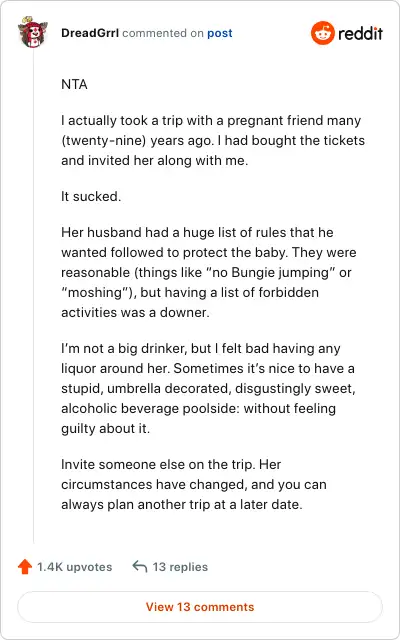Viewport: 400px width, 640px height.
Task: Click the "commented on" header text
Action: pos(162,33)
